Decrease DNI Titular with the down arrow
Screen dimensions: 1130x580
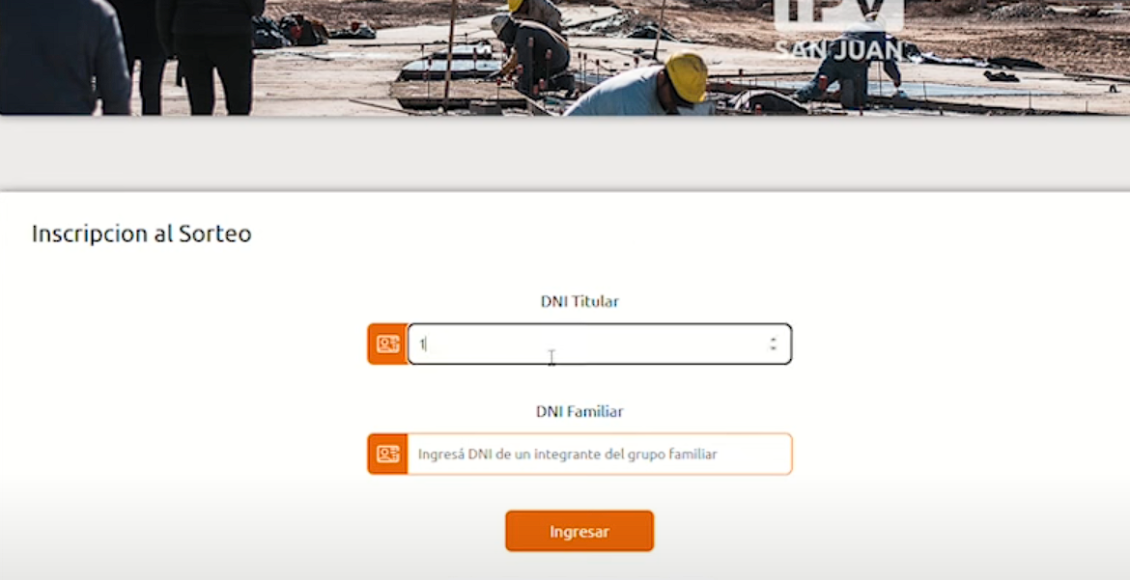pyautogui.click(x=773, y=349)
